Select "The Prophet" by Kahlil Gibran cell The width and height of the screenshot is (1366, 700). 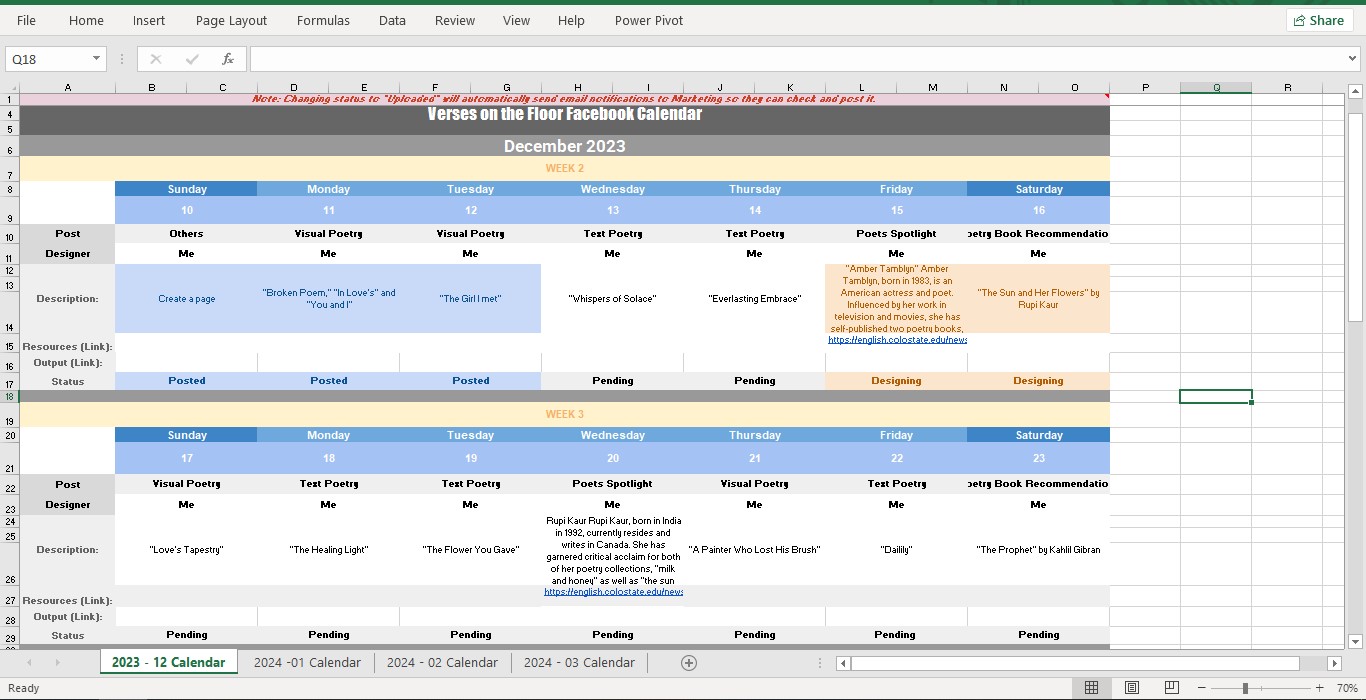pos(1038,549)
